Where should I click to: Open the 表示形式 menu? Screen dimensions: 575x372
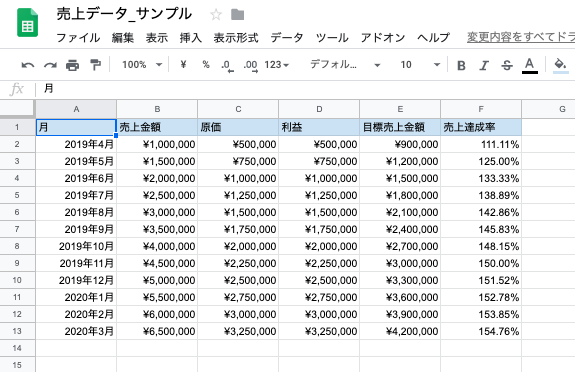point(236,37)
